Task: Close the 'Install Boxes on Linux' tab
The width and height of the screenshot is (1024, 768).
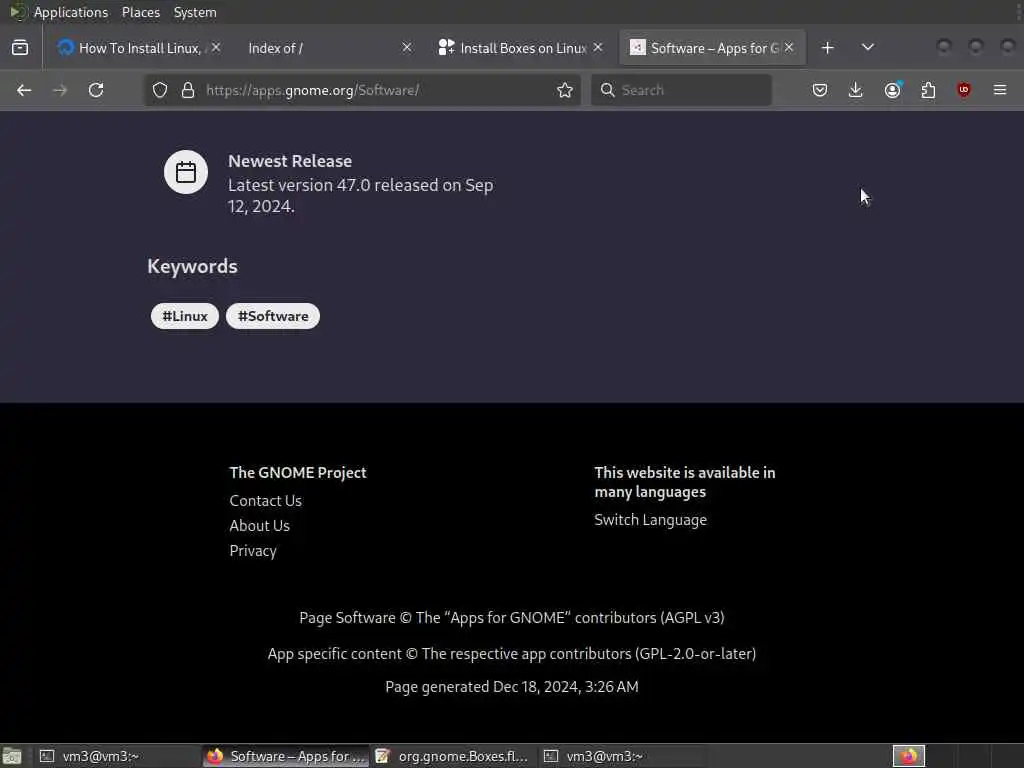Action: click(x=598, y=48)
